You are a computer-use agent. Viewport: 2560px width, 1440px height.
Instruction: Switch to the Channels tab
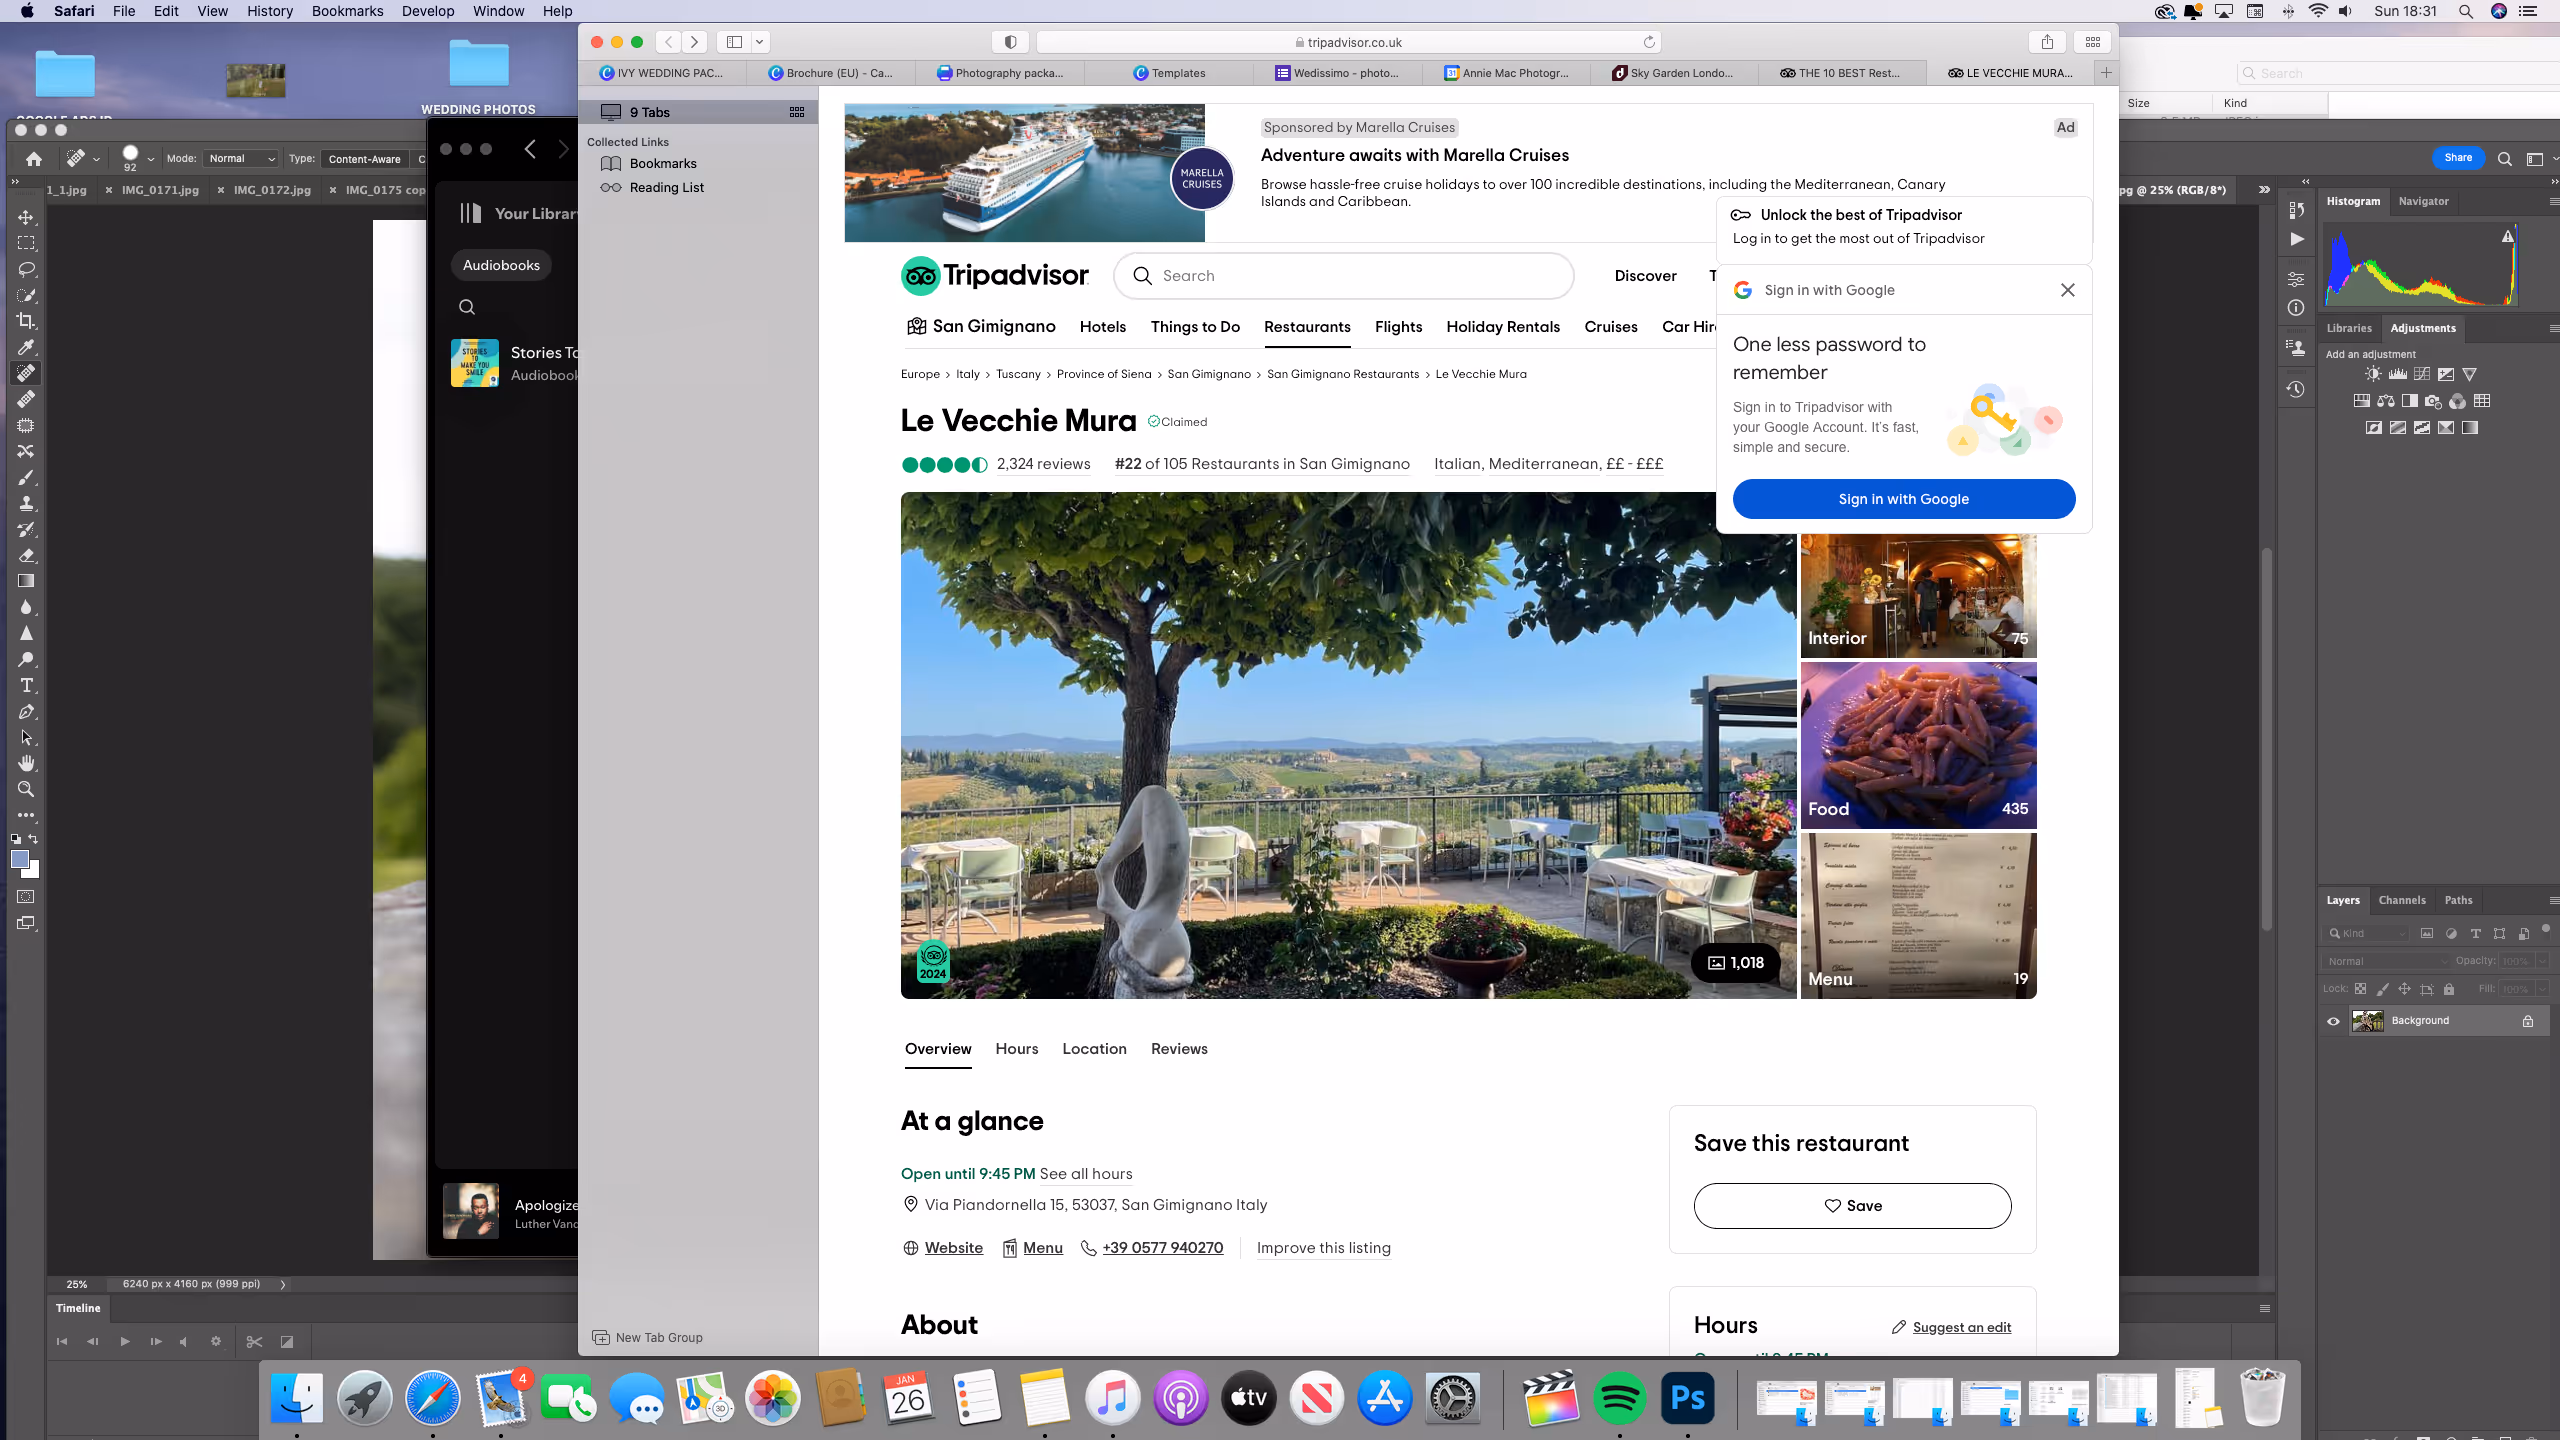(x=2402, y=900)
